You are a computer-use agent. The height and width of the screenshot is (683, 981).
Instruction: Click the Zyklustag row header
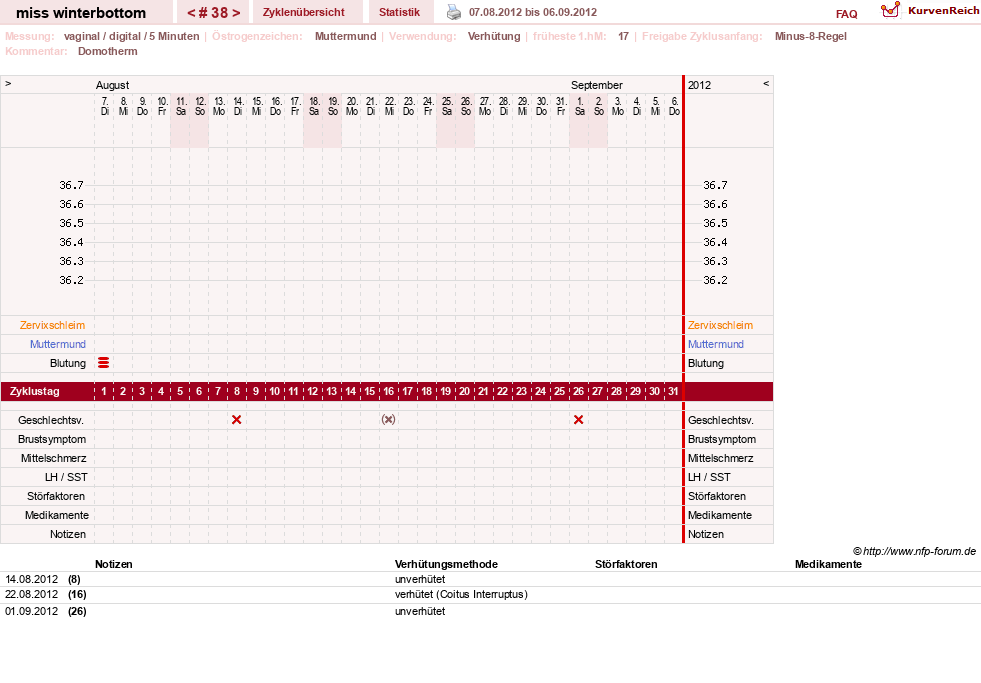(34, 392)
